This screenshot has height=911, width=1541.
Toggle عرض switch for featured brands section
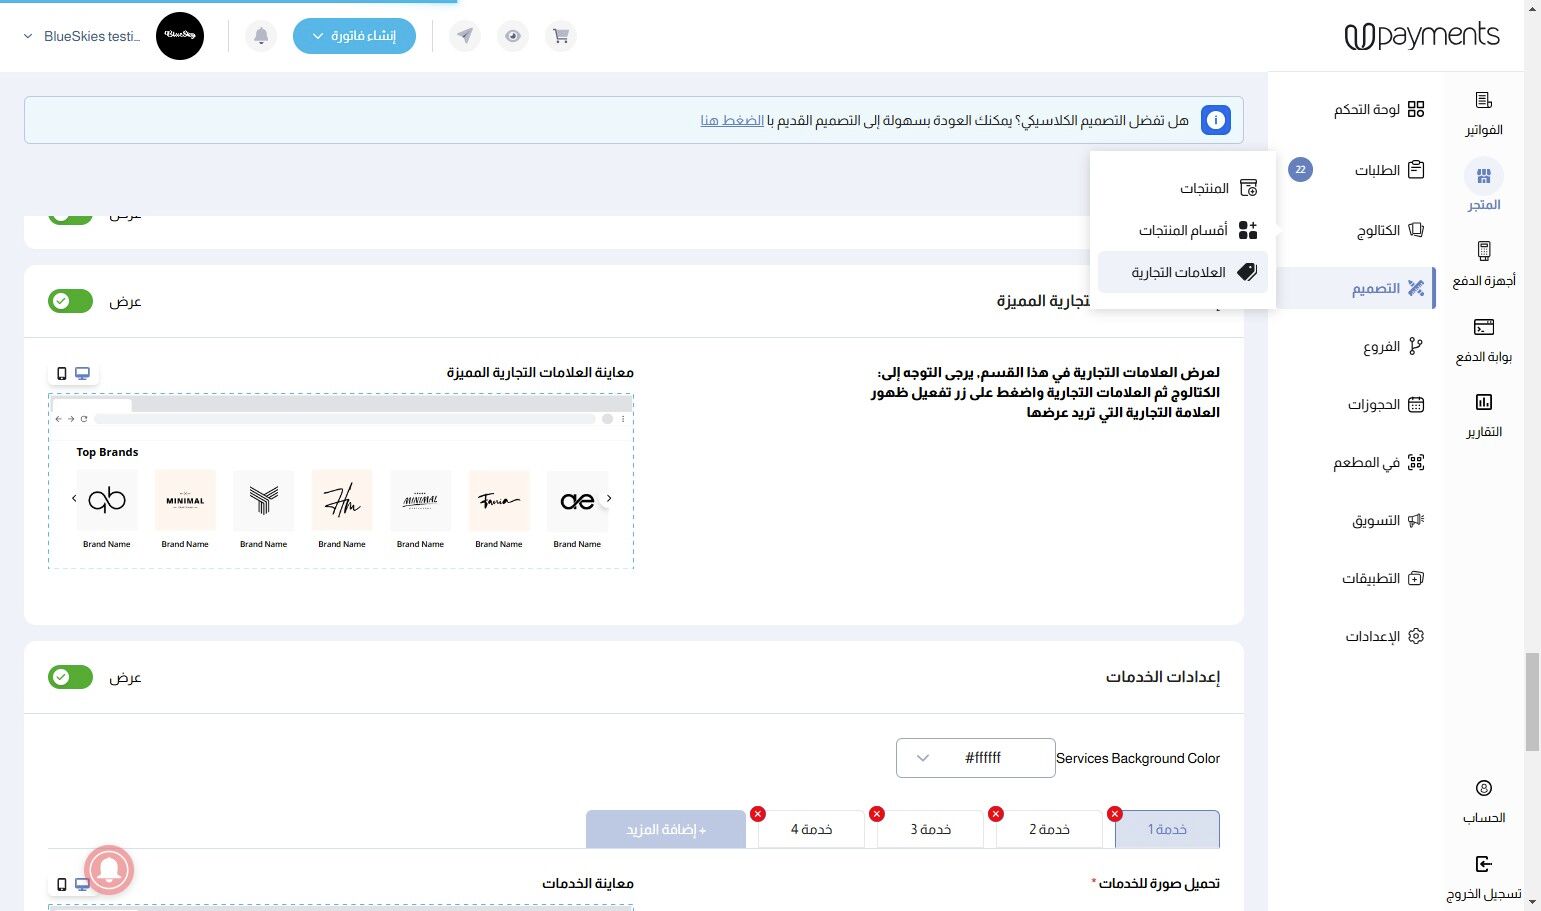(x=70, y=301)
